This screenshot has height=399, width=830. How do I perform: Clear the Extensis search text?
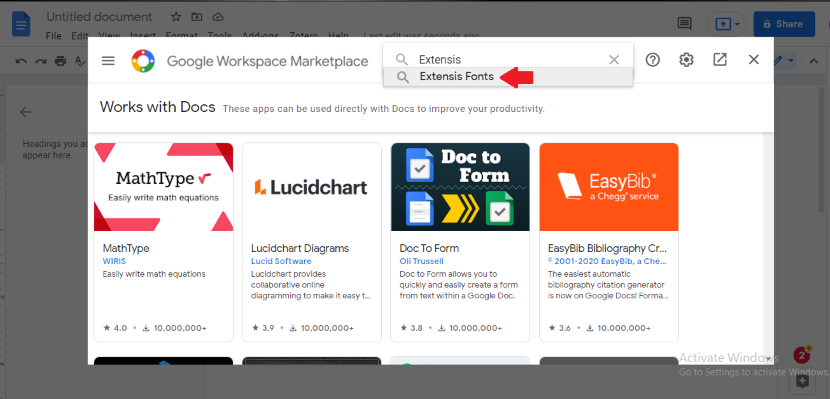tap(614, 60)
